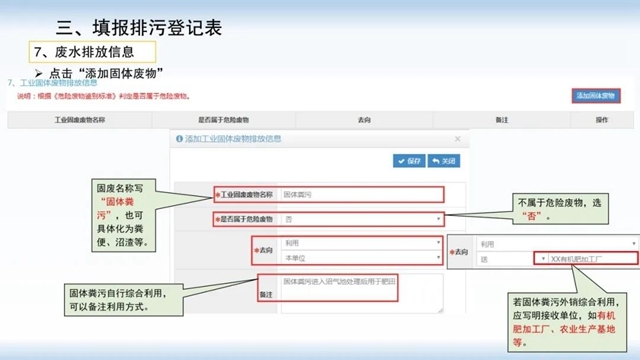Click the 7、工业固体废物排放信息 section heading
The height and width of the screenshot is (360, 640).
[53, 83]
